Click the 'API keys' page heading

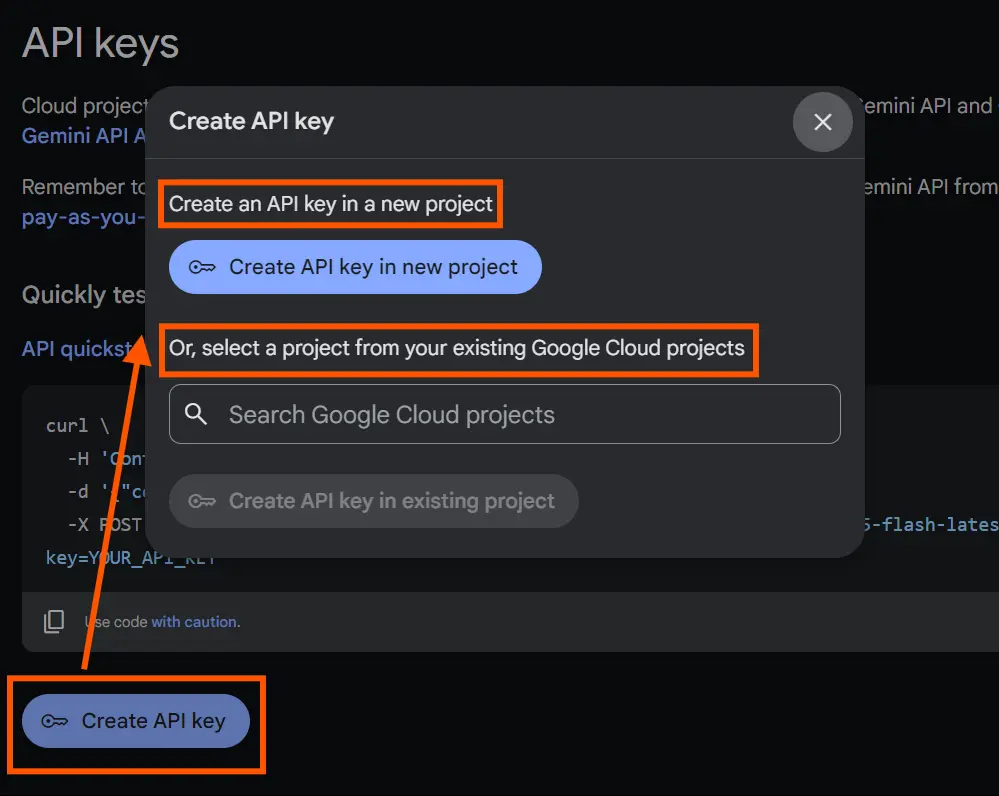point(101,43)
